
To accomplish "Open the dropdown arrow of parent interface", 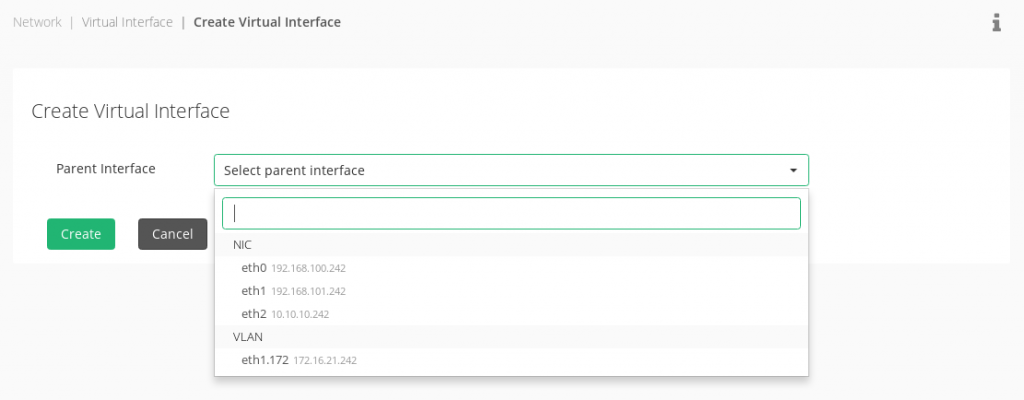I will (x=793, y=171).
